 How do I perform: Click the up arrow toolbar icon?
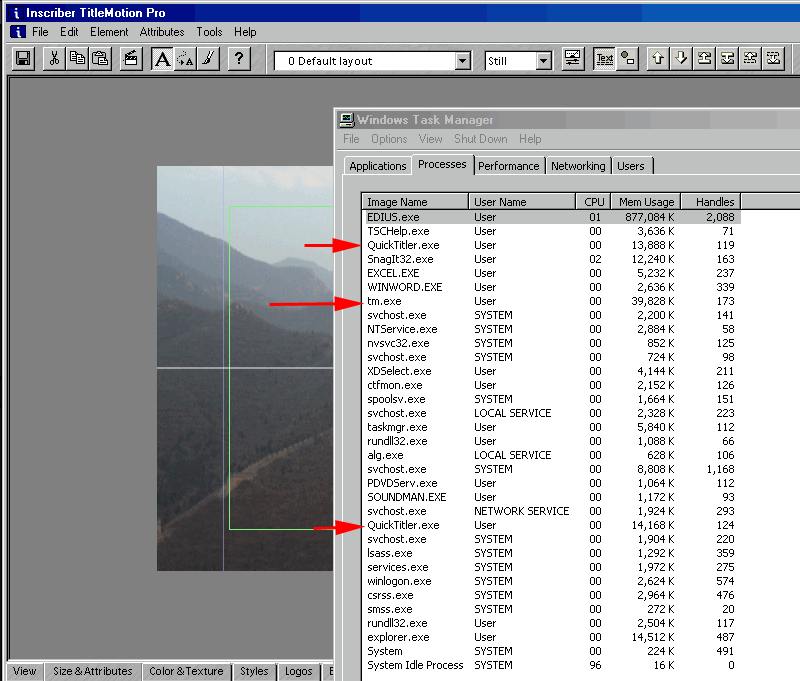coord(658,59)
